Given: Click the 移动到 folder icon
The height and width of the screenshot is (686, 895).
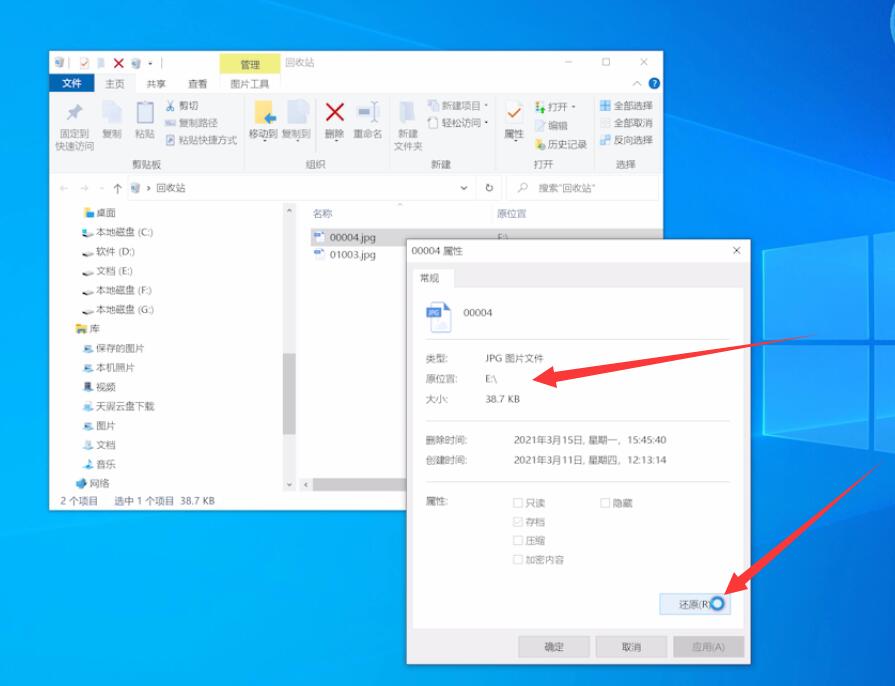Looking at the screenshot, I should point(265,112).
